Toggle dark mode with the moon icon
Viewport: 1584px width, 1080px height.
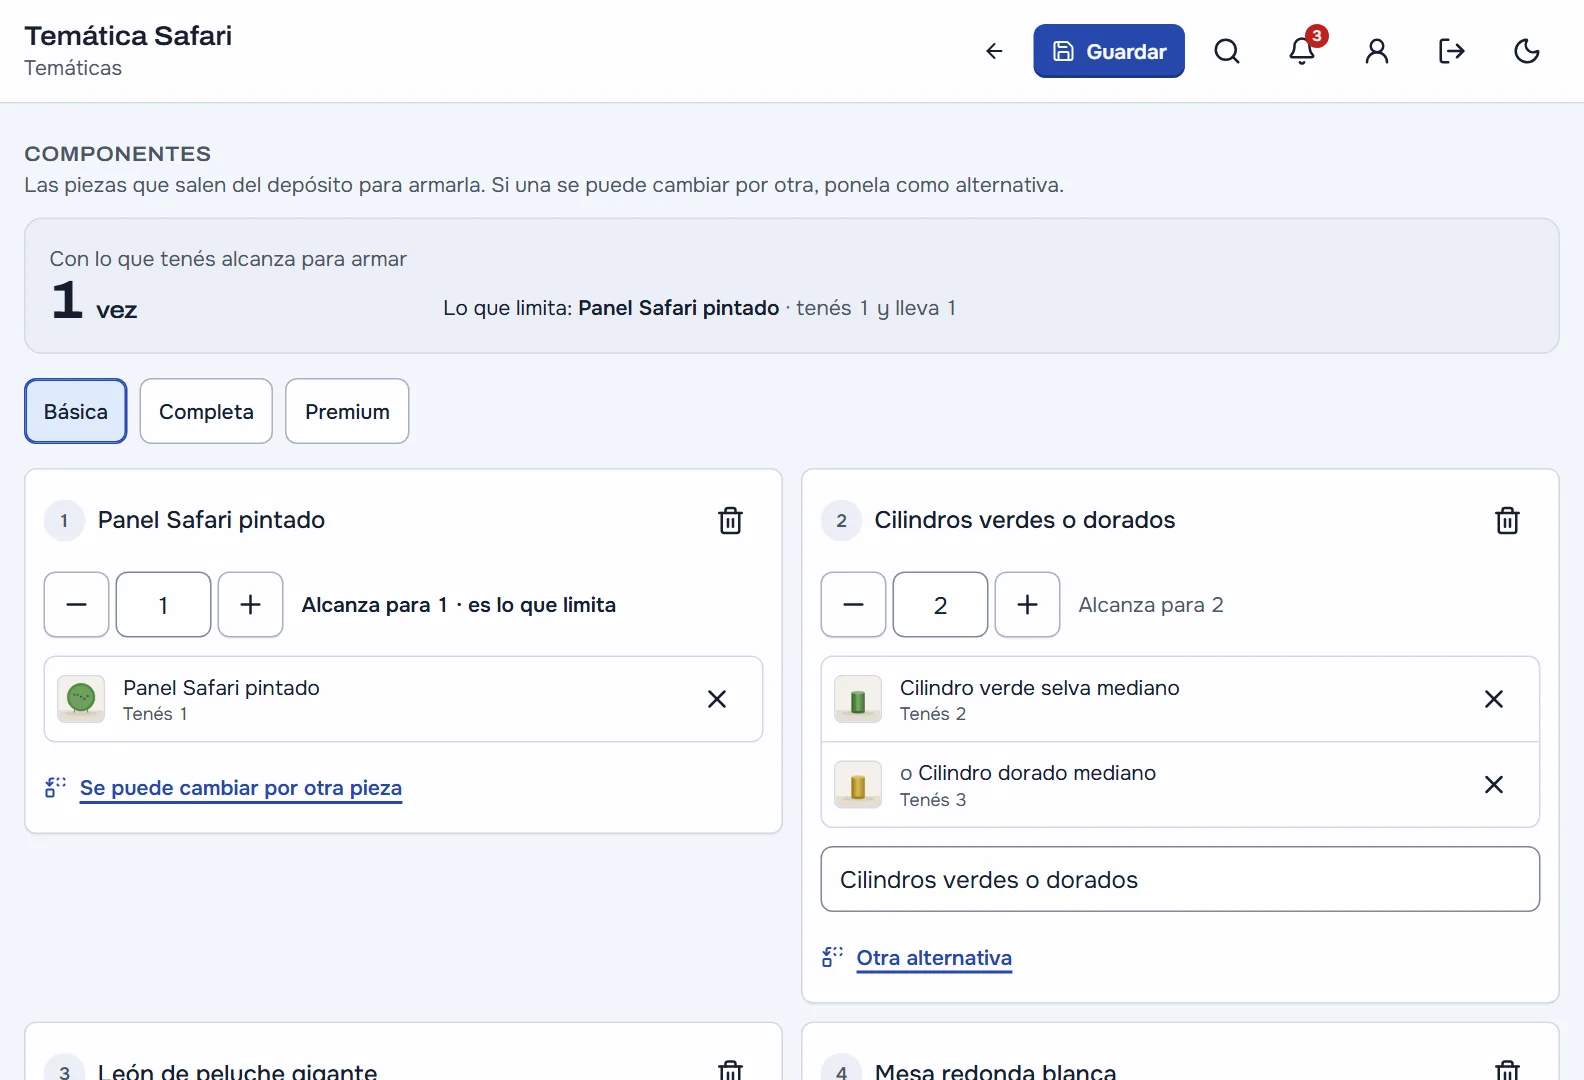1527,51
